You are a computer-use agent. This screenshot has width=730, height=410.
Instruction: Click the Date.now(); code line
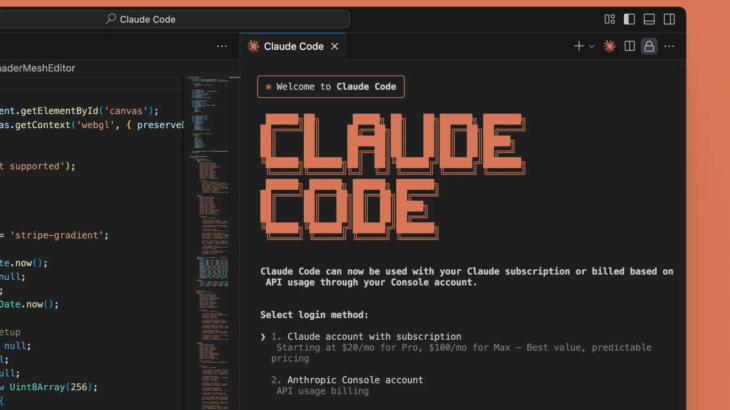[29, 304]
